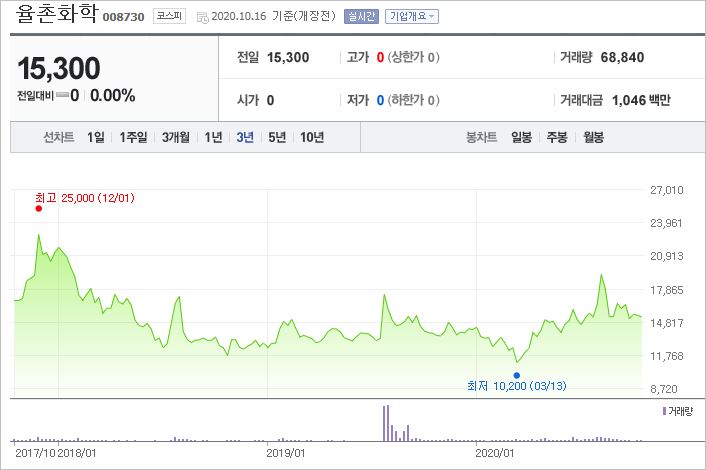
Task: Click the stock name 율촌화학
Action: (x=57, y=14)
